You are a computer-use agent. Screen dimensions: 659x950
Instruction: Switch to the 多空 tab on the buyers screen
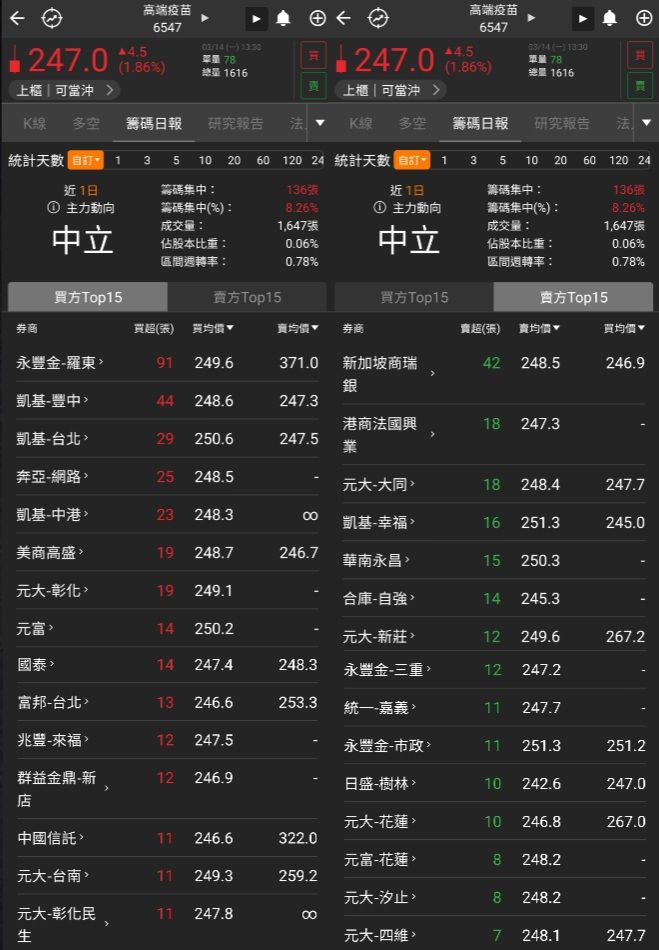pyautogui.click(x=86, y=124)
